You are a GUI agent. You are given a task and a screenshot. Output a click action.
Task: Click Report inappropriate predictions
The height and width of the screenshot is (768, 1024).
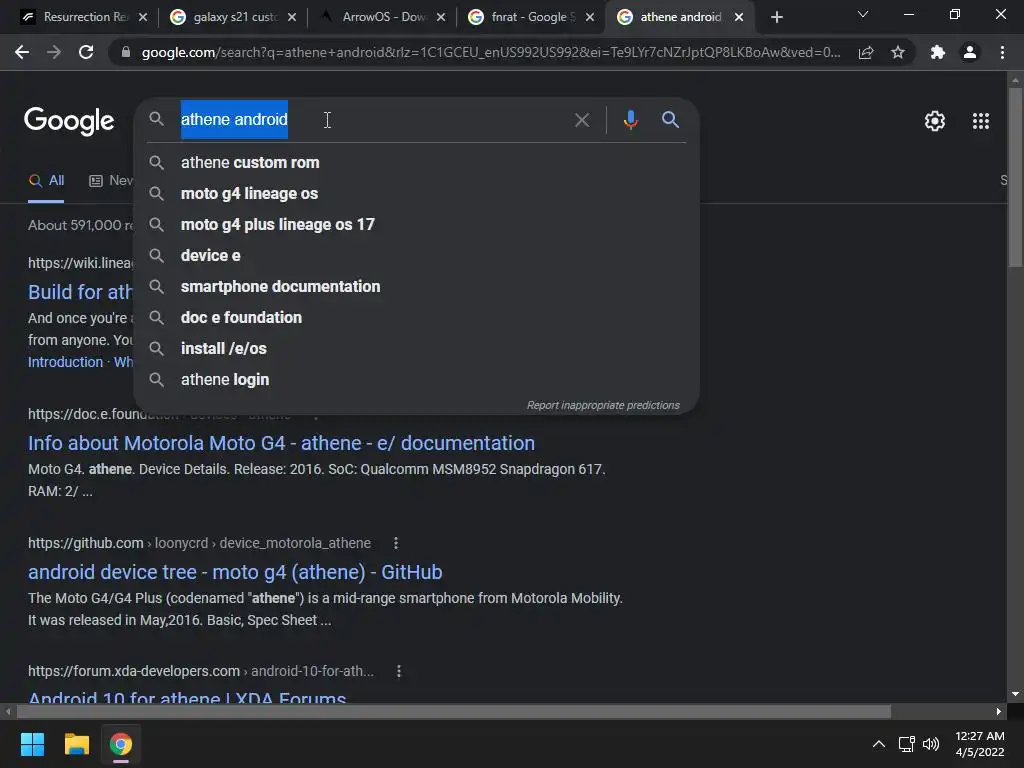[x=603, y=406]
